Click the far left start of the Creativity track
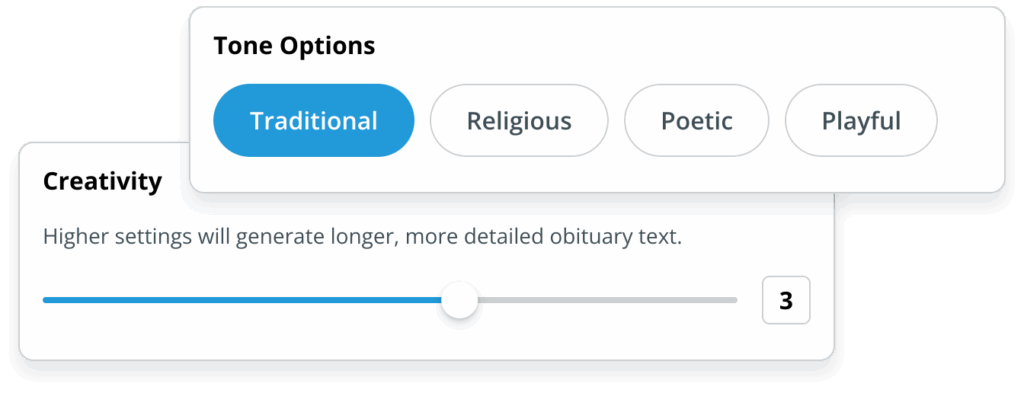Screen dimensions: 1024x393 pos(47,300)
